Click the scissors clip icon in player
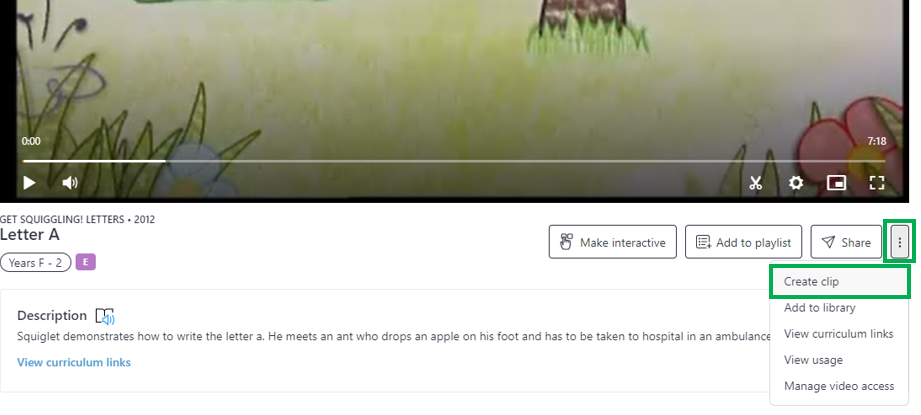This screenshot has height=415, width=921. 755,183
